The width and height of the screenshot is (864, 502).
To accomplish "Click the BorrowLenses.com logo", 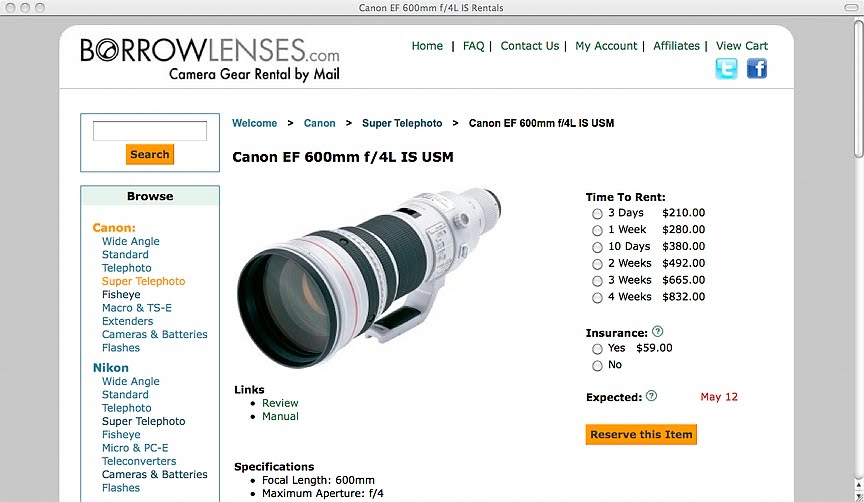I will click(210, 60).
